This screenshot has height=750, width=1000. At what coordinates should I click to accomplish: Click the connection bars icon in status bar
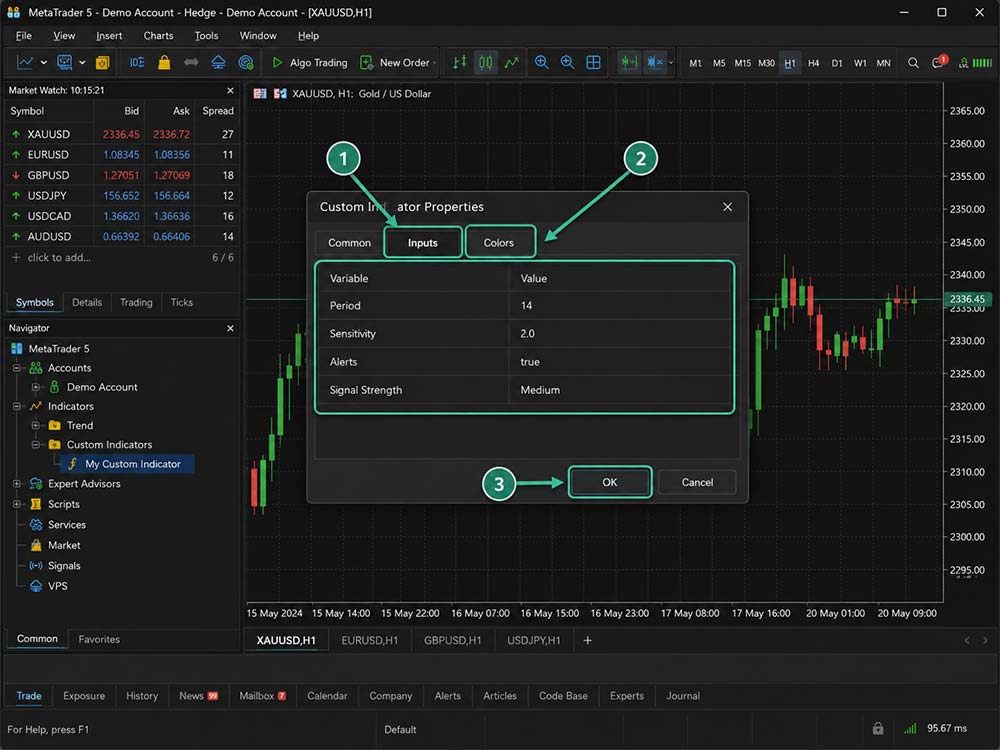pos(910,728)
